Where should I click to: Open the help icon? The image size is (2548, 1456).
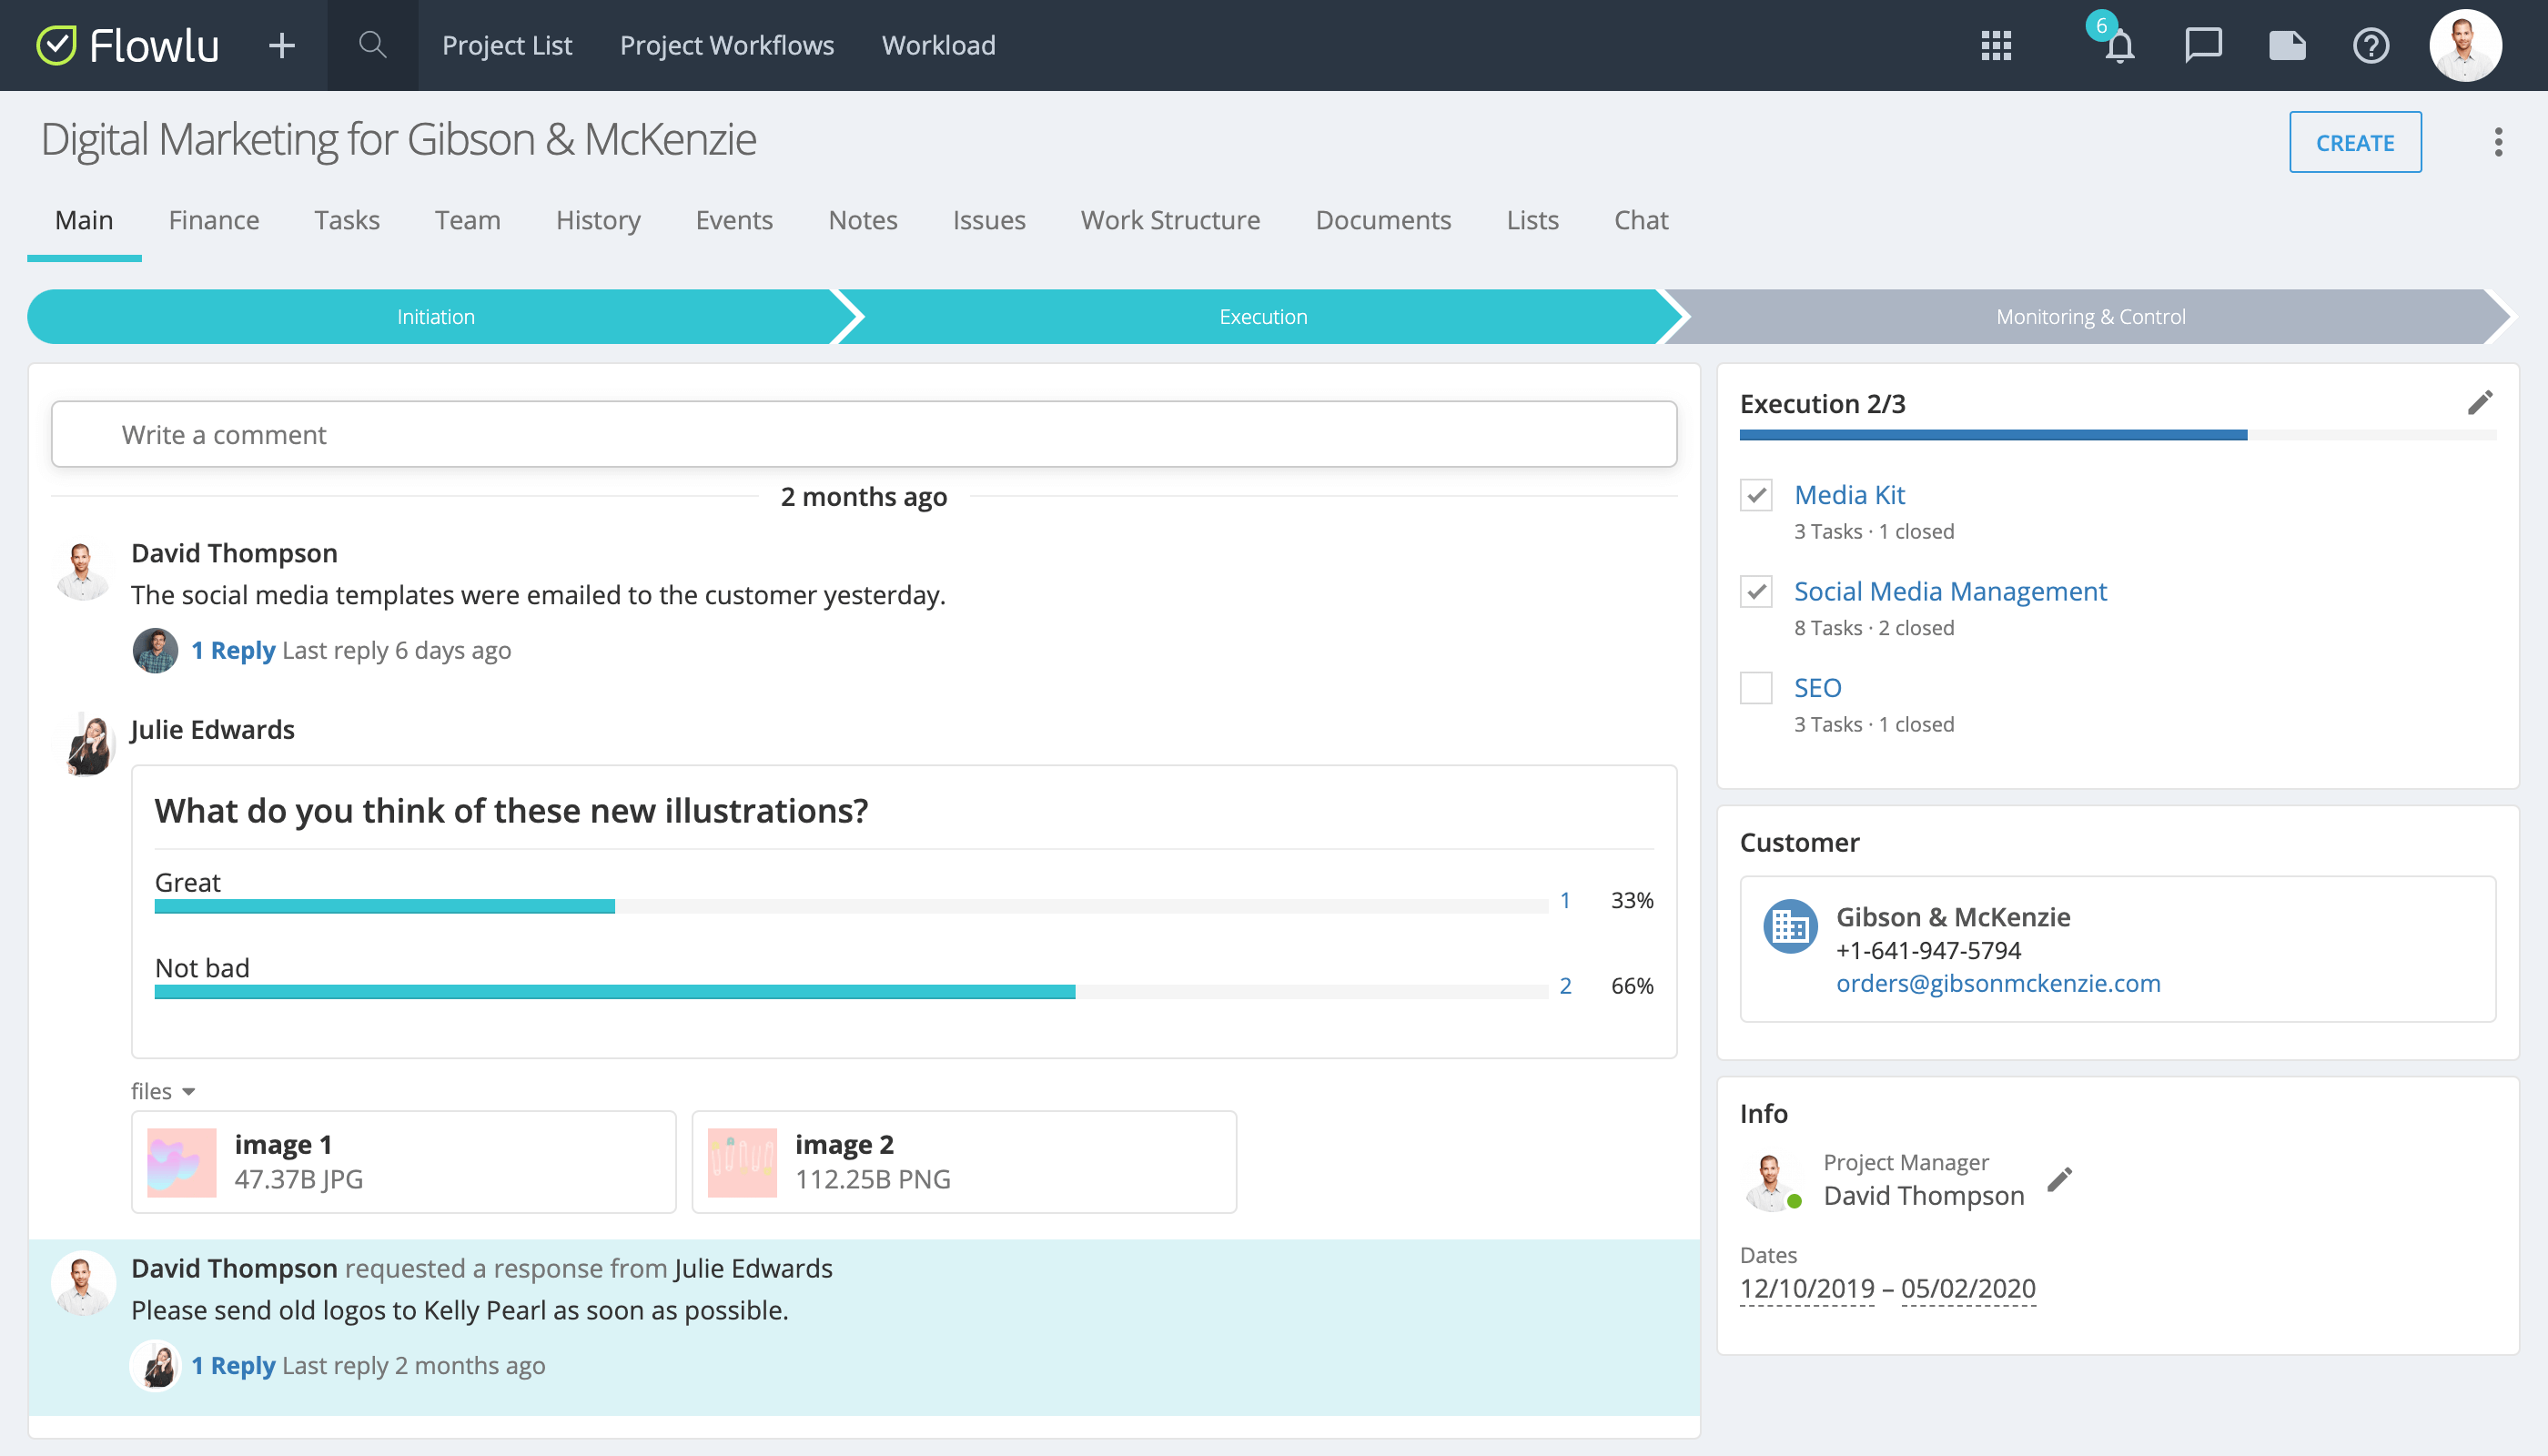click(x=2371, y=46)
